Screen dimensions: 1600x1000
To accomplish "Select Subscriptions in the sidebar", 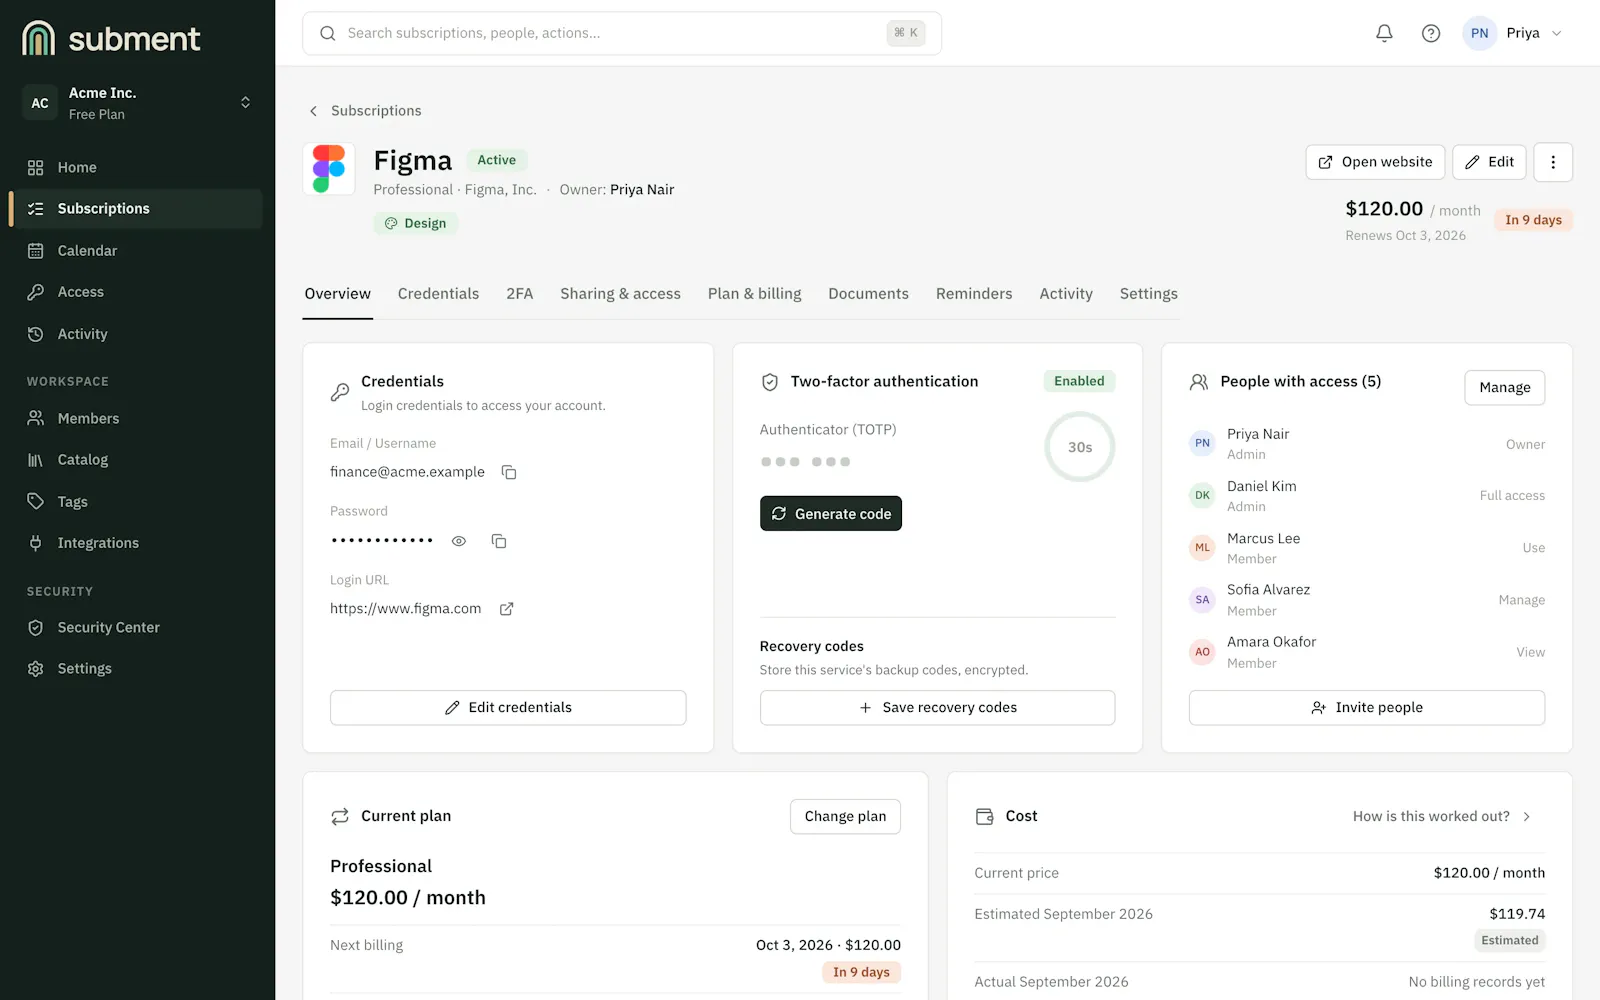I will click(x=137, y=209).
